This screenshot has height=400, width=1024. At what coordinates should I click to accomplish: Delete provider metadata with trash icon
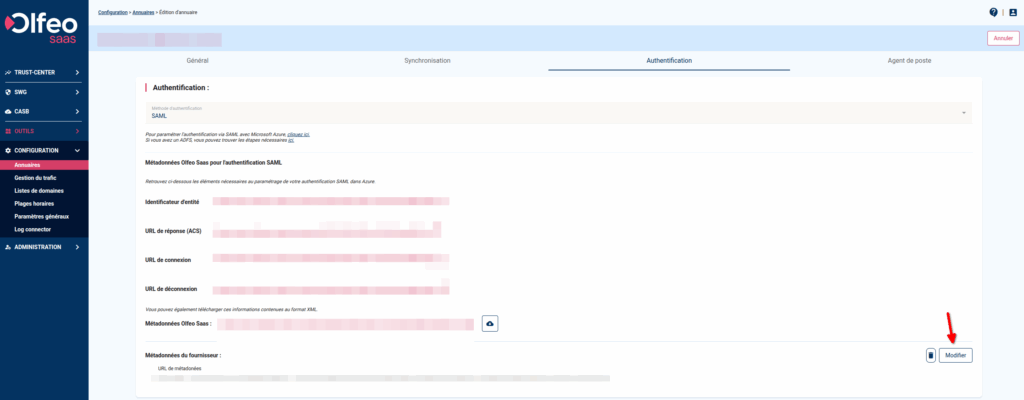click(x=930, y=355)
